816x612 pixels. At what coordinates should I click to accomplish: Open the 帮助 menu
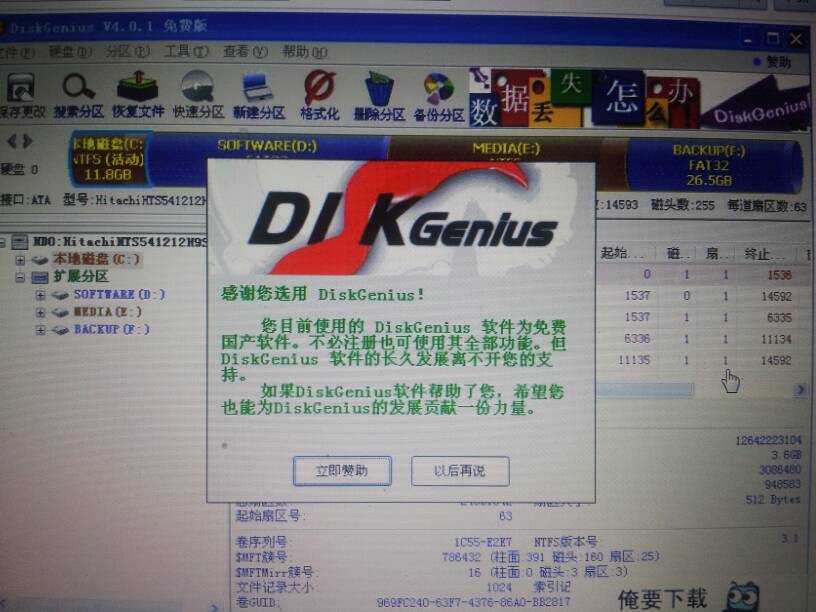304,52
